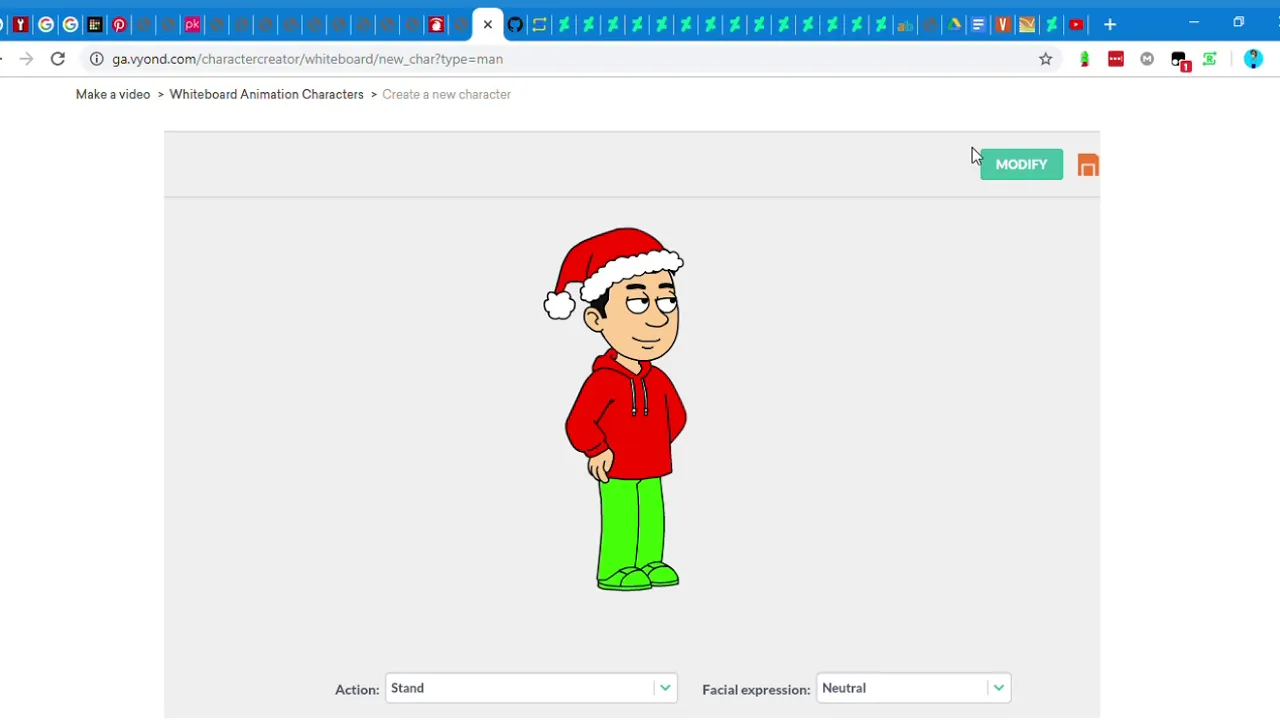Open Whiteboard Animation Characters breadcrumb link

pyautogui.click(x=267, y=94)
